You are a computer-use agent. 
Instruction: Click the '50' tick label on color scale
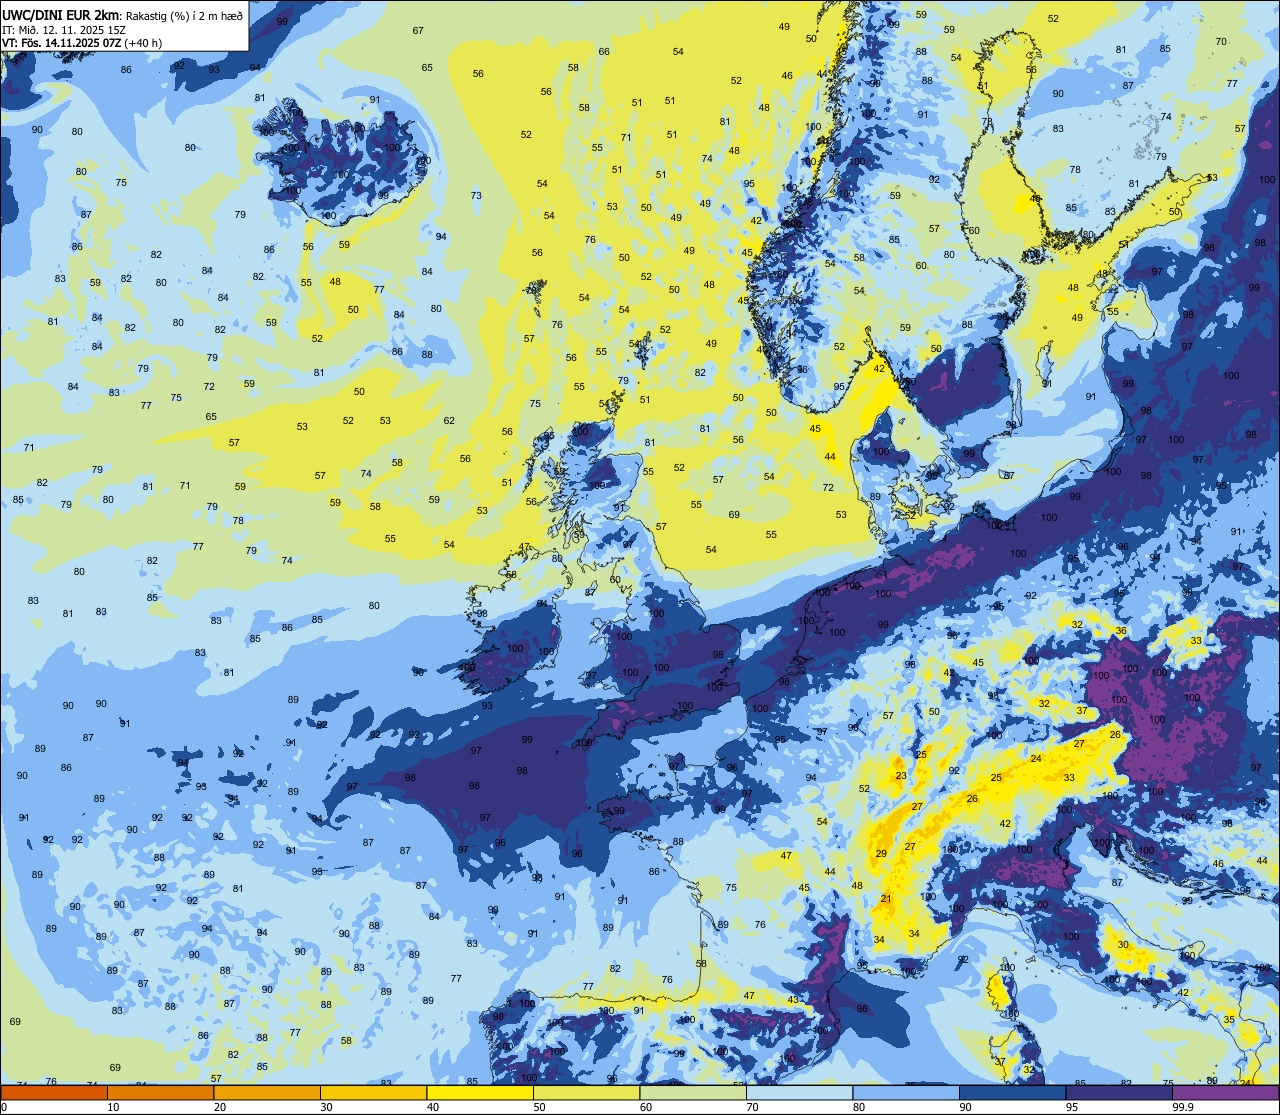coord(539,1107)
